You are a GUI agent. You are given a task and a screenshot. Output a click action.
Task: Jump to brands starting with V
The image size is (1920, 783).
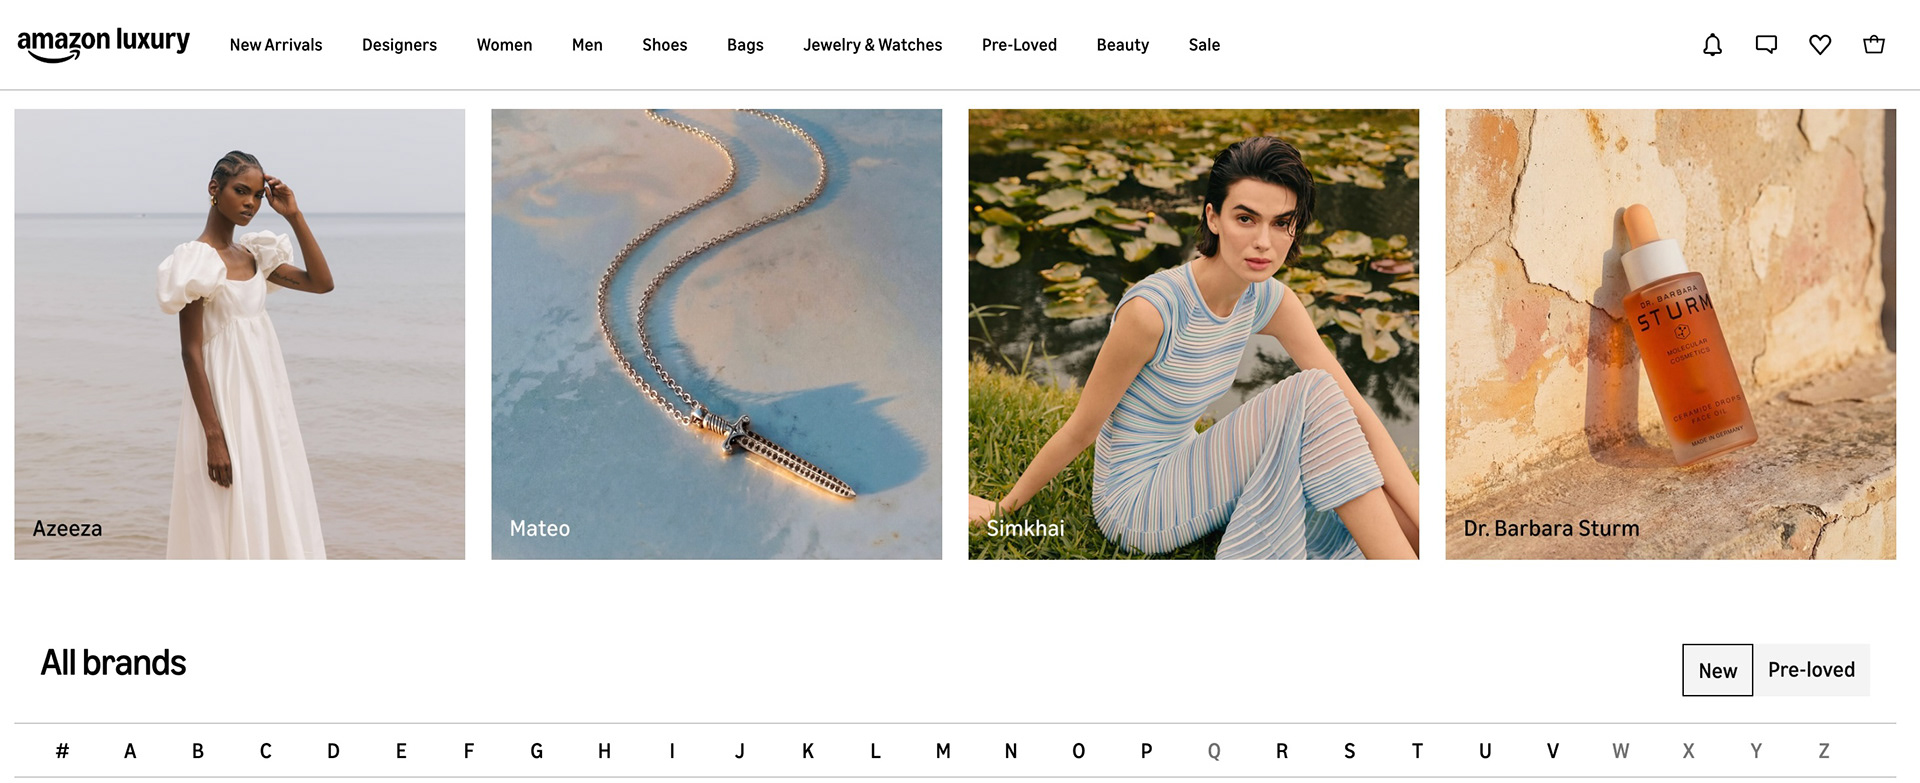click(x=1553, y=751)
